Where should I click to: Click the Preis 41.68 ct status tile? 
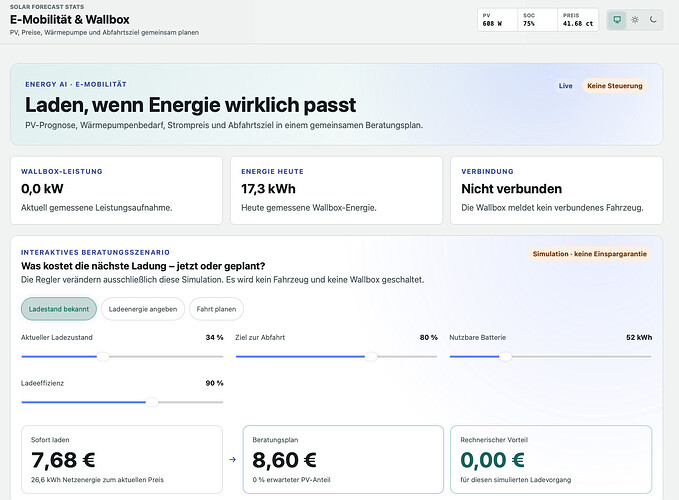578,20
